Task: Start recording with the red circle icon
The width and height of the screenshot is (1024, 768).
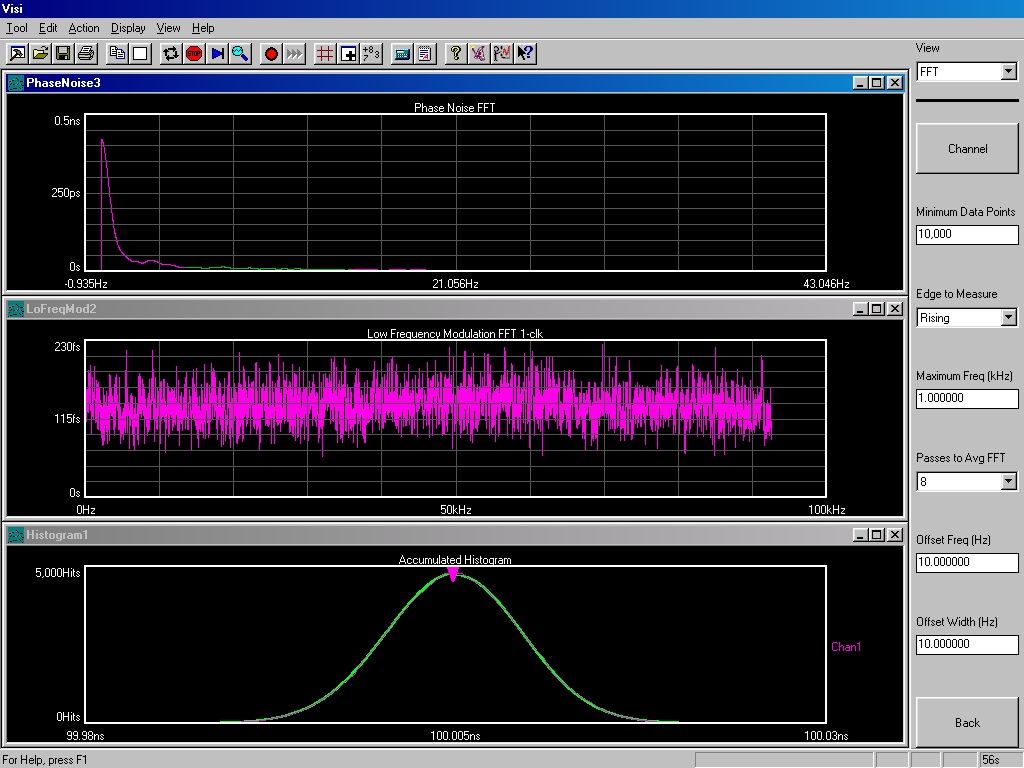Action: pyautogui.click(x=271, y=54)
